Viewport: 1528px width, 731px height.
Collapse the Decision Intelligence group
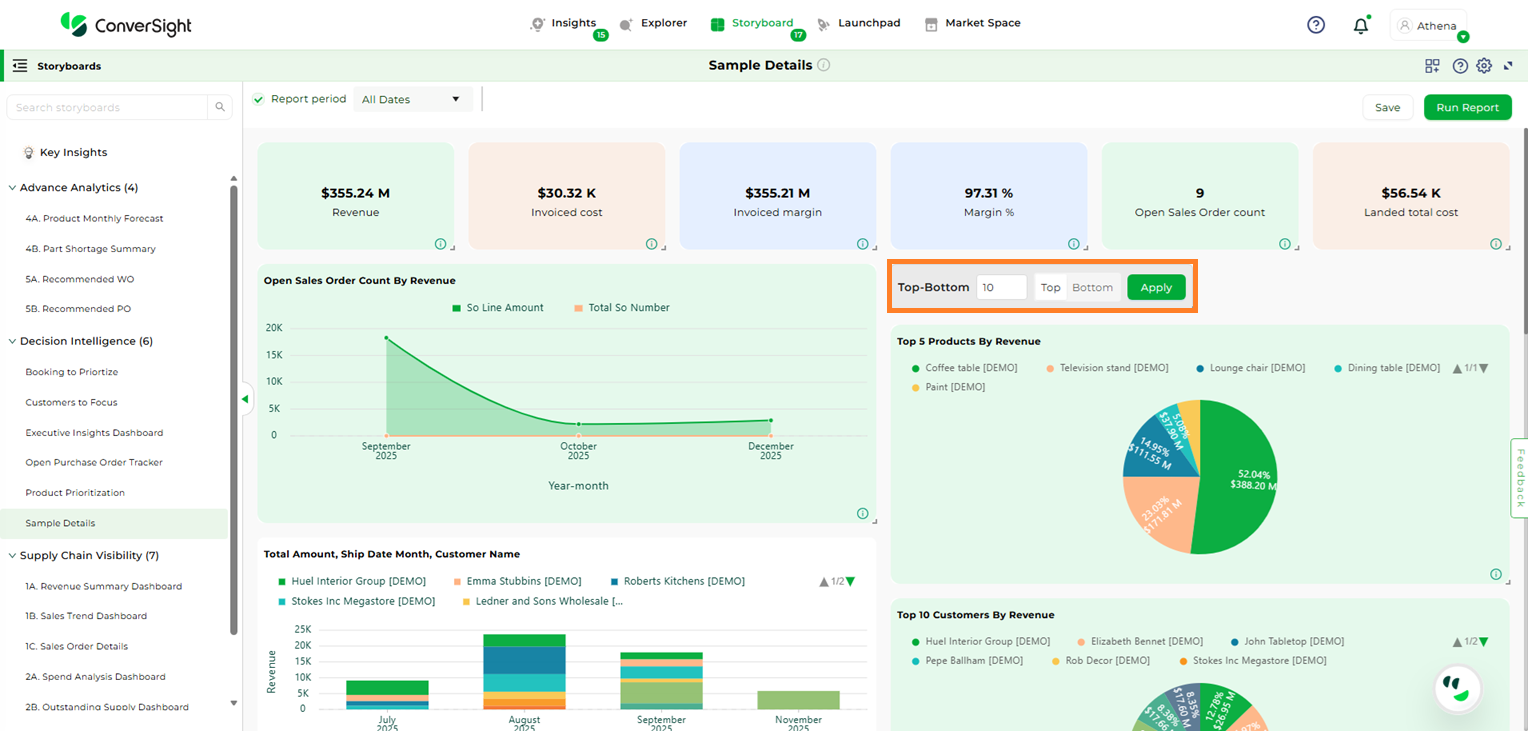point(12,341)
